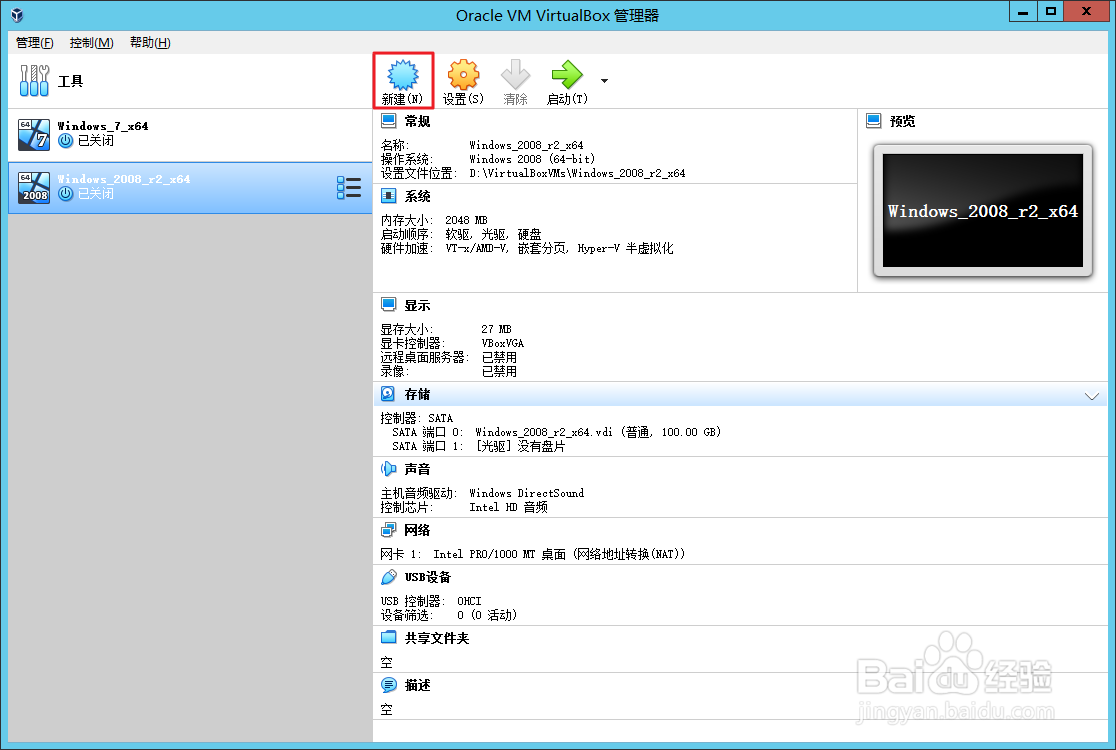
Task: Minimize the VirtualBox Manager window
Action: point(1023,11)
